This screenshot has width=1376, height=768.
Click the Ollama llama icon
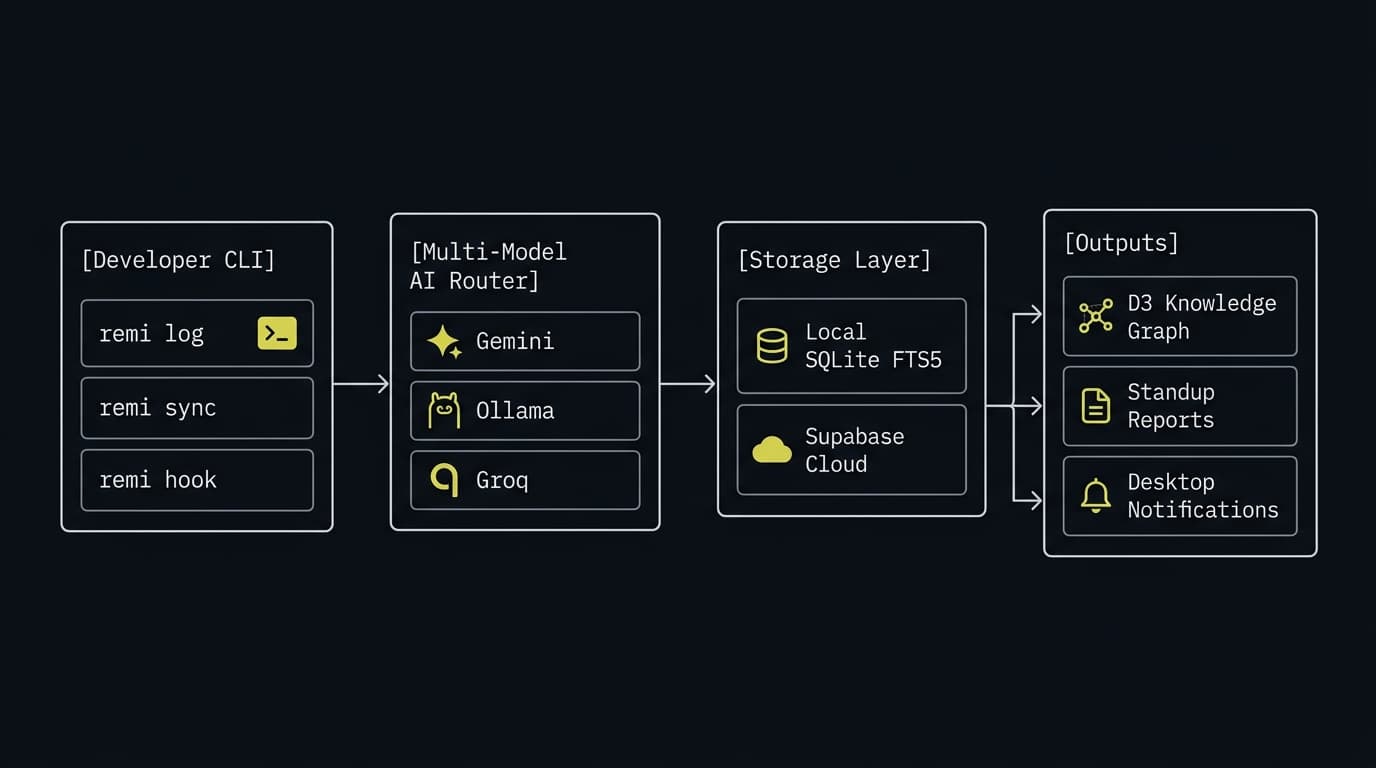pos(444,410)
